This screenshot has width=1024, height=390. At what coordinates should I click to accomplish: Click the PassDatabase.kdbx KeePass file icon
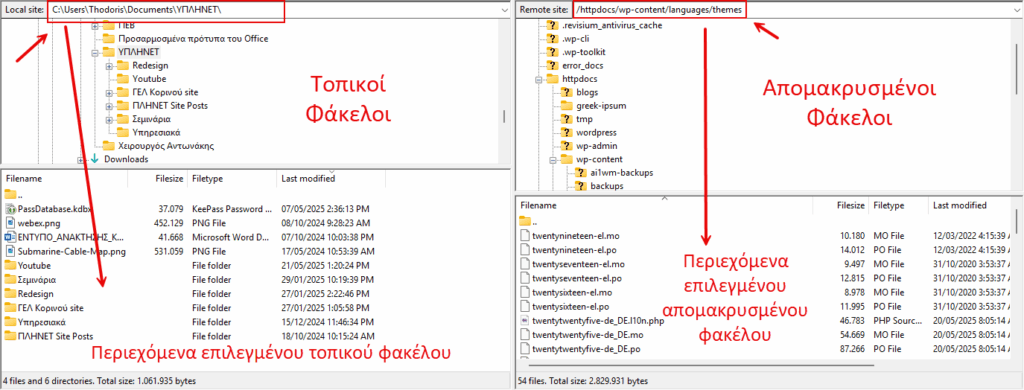pos(10,209)
